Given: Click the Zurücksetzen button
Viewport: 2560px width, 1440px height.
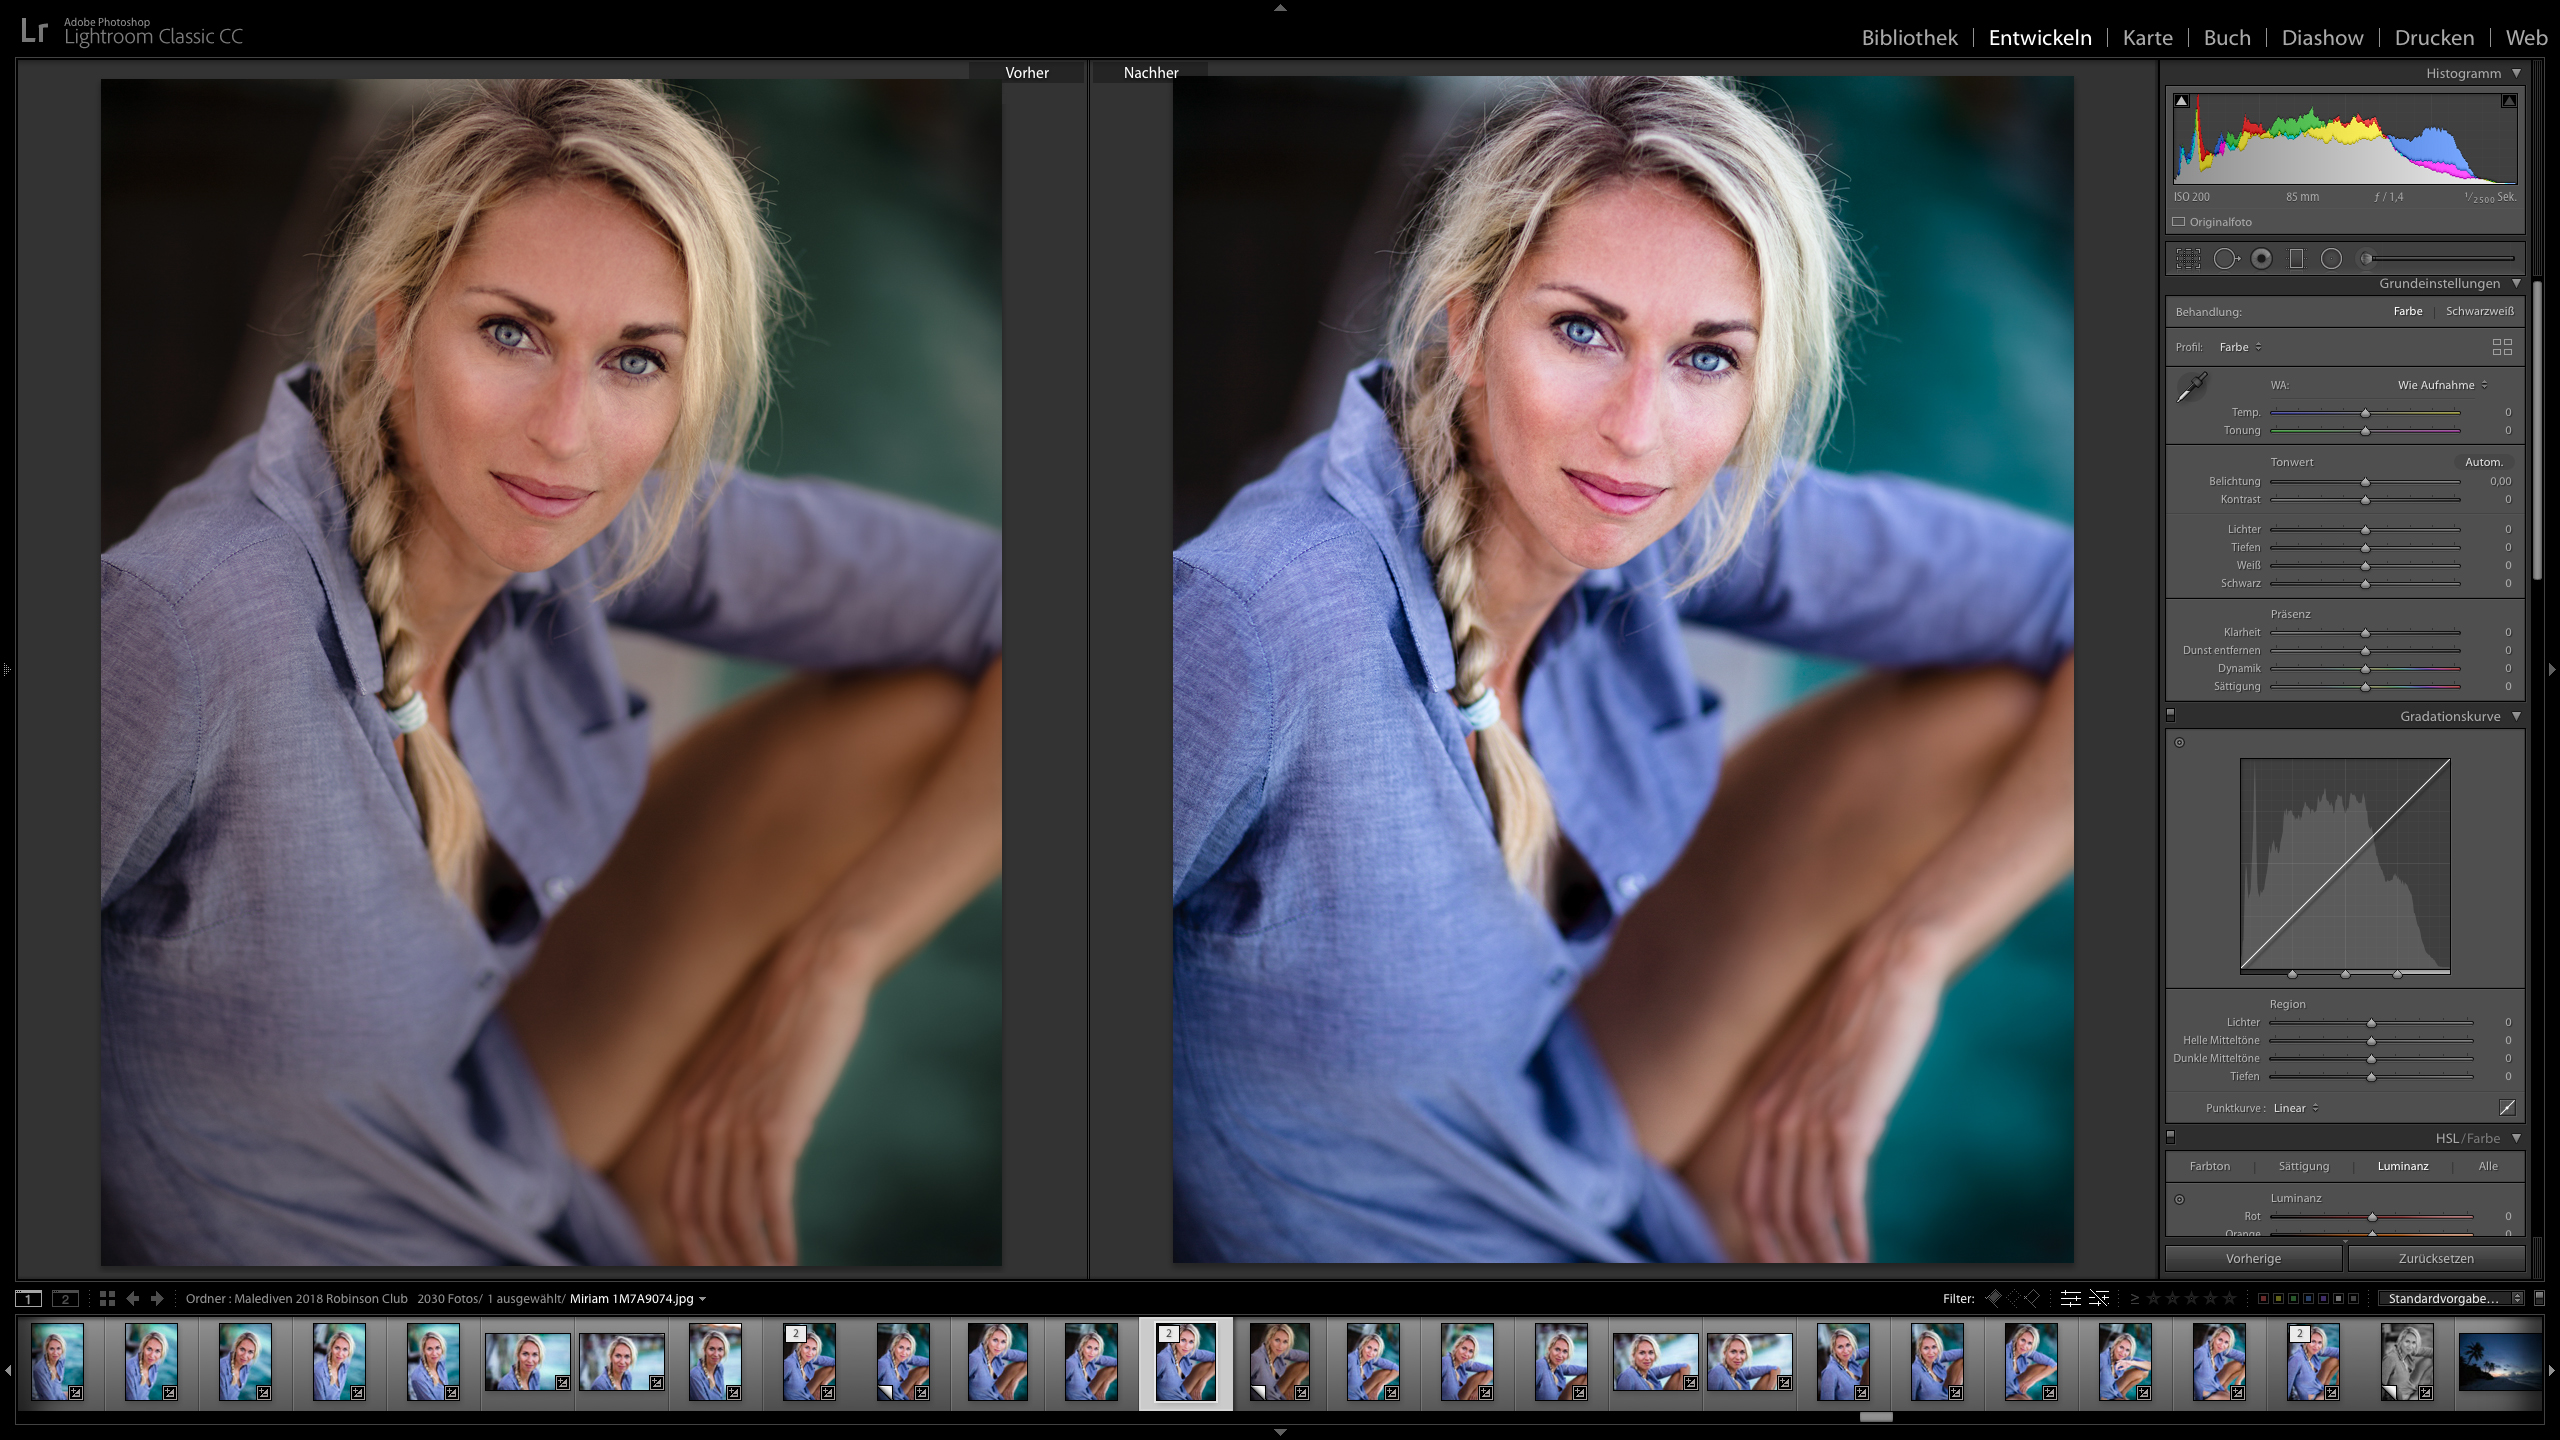Looking at the screenshot, I should tap(2436, 1258).
